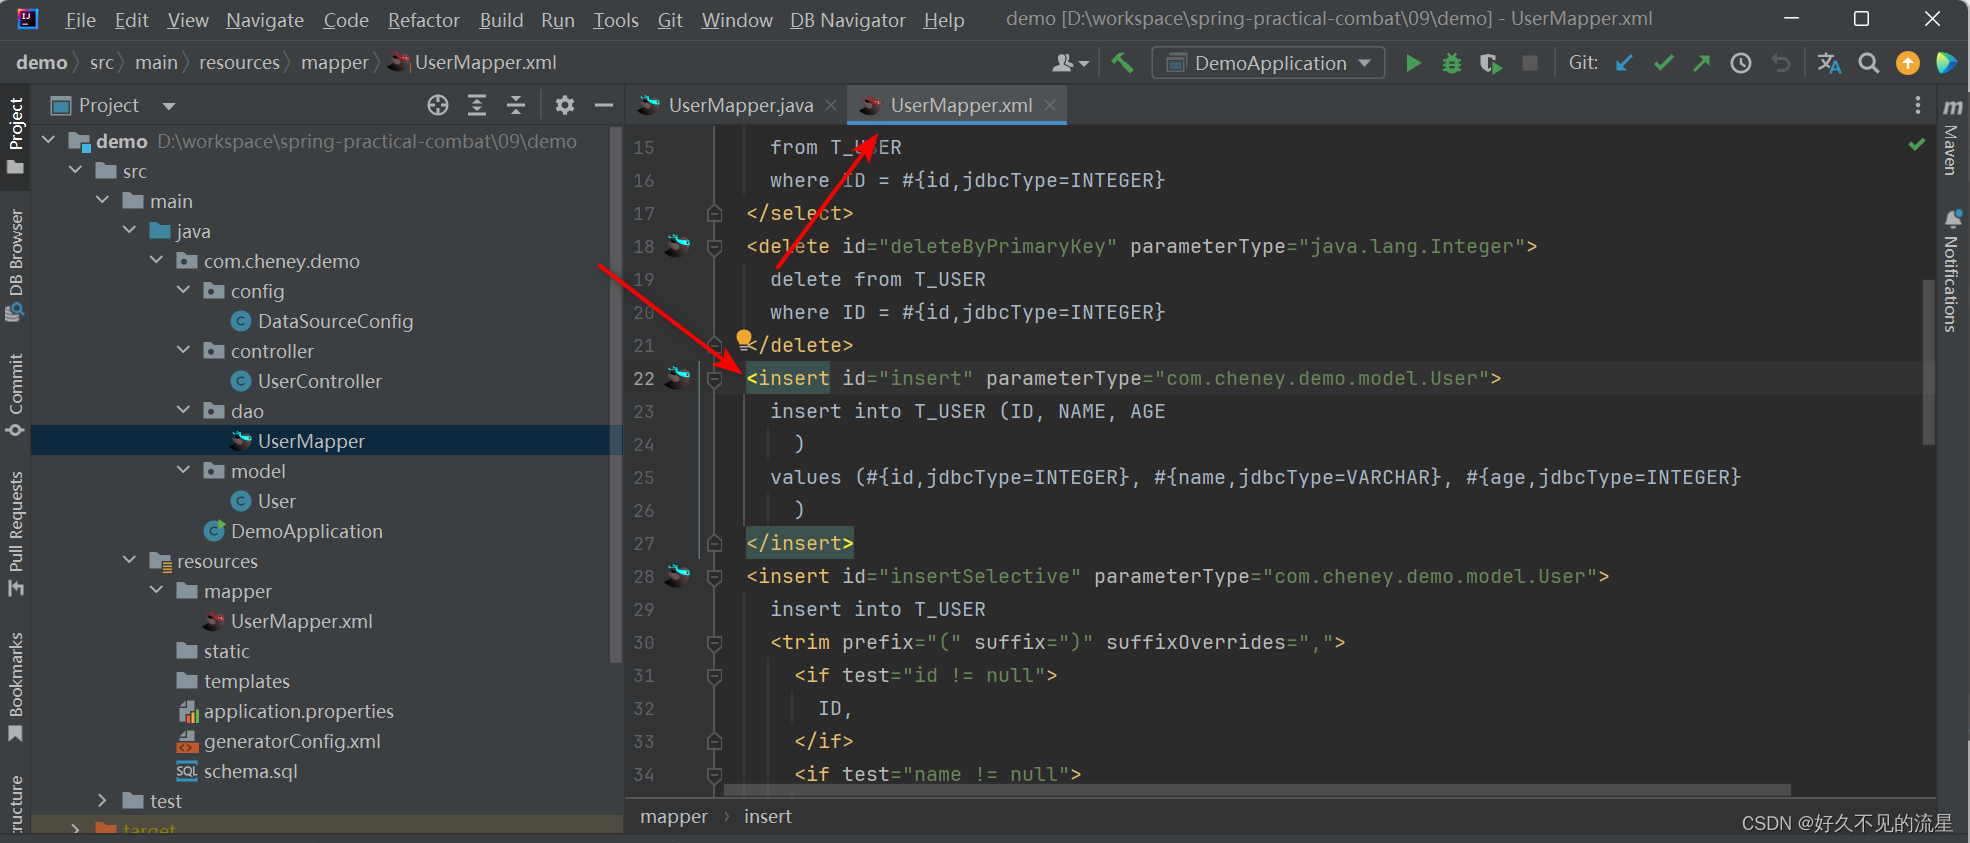The image size is (1970, 843).
Task: Click Collapse All in Project panel
Action: coord(516,105)
